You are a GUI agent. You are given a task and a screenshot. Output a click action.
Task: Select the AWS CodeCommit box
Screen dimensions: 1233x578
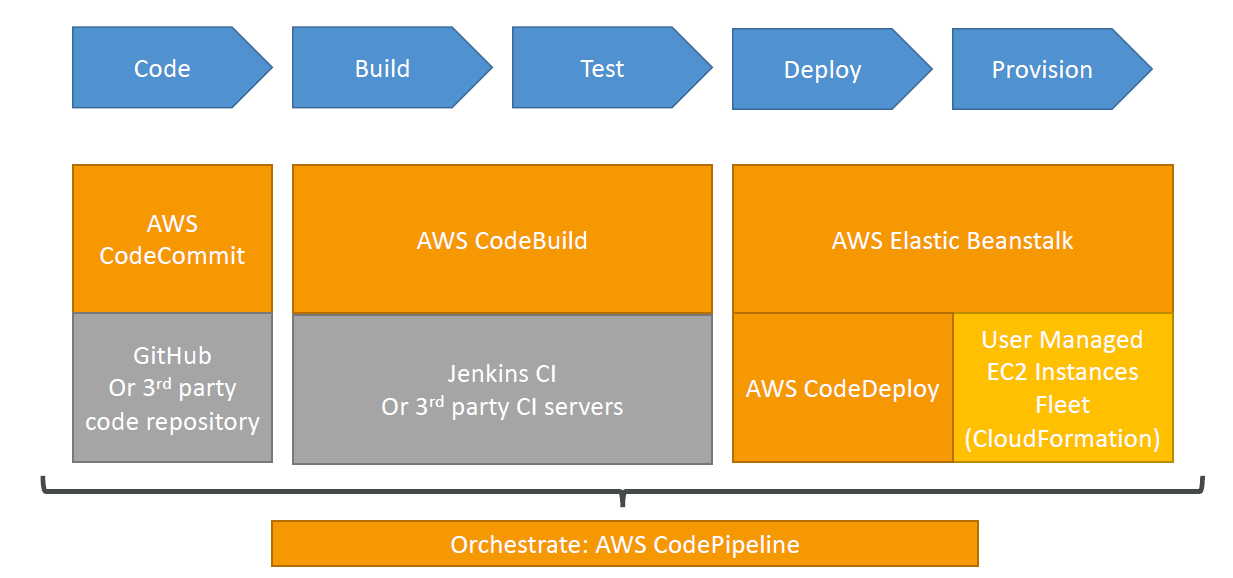[172, 239]
